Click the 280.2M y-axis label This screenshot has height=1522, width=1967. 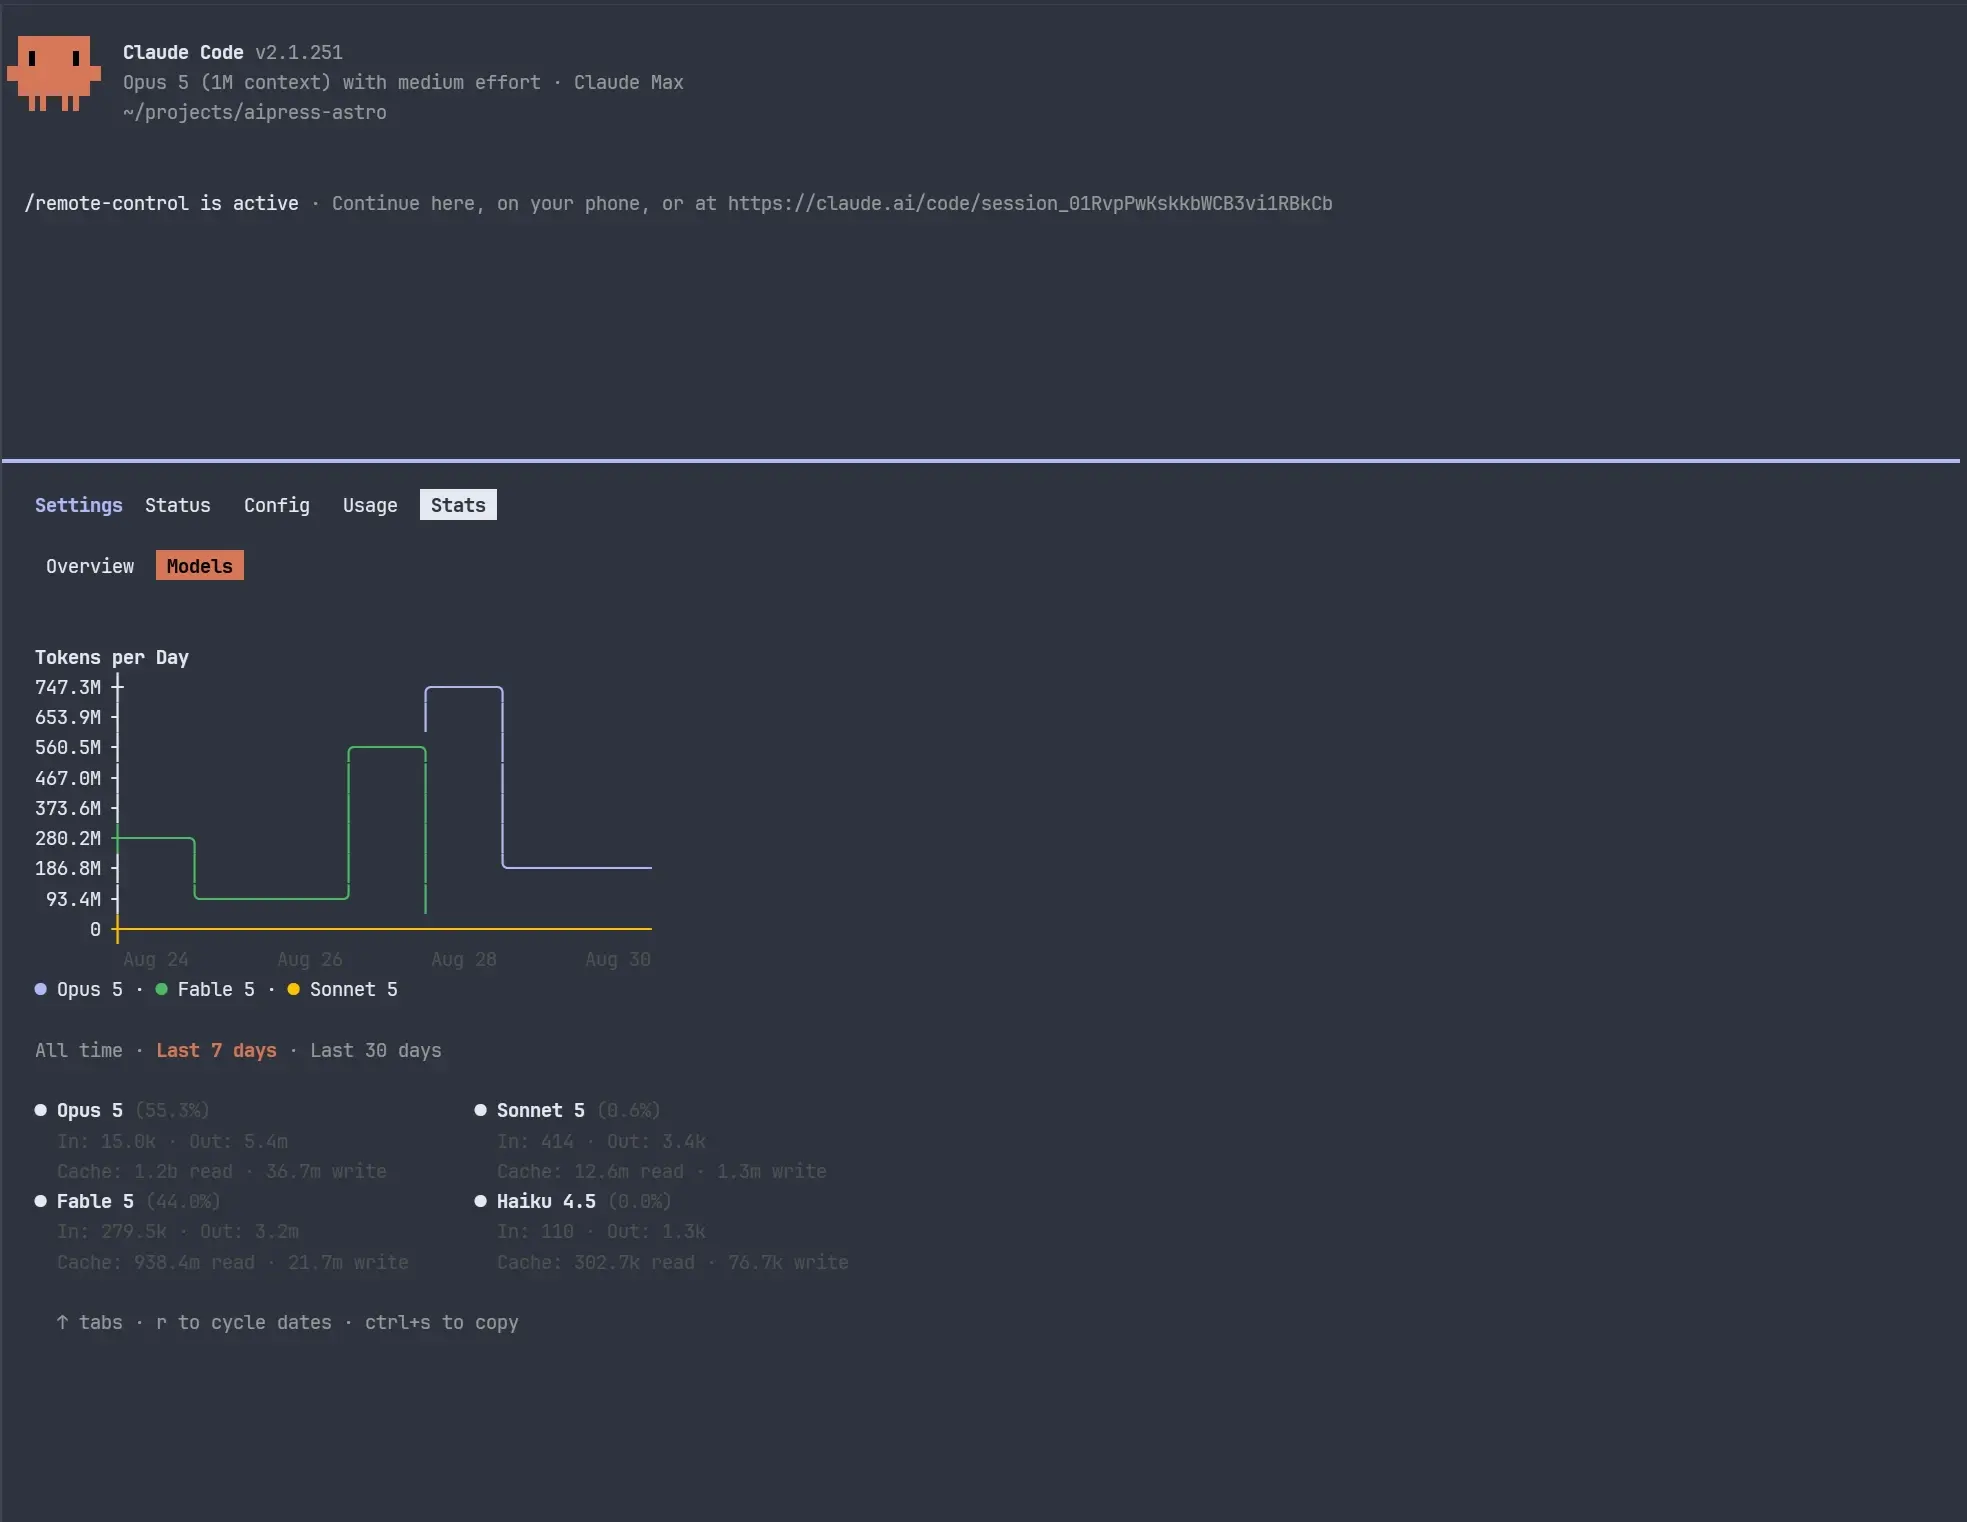(x=68, y=838)
